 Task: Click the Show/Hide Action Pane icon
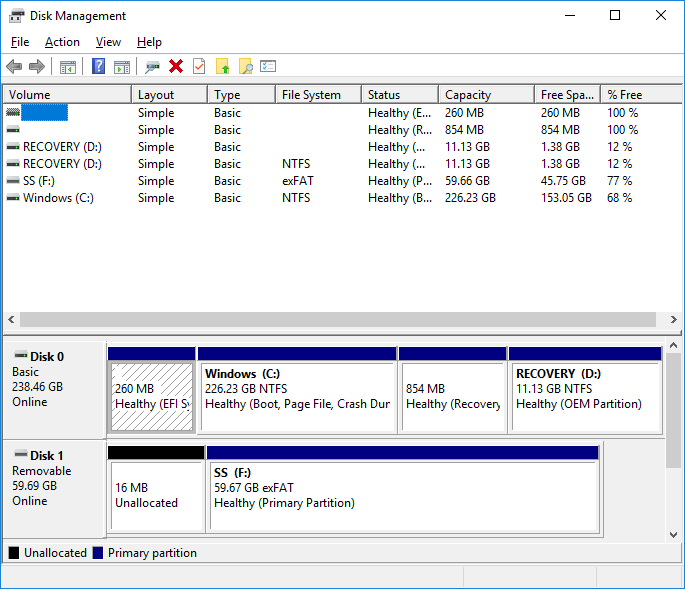[122, 67]
